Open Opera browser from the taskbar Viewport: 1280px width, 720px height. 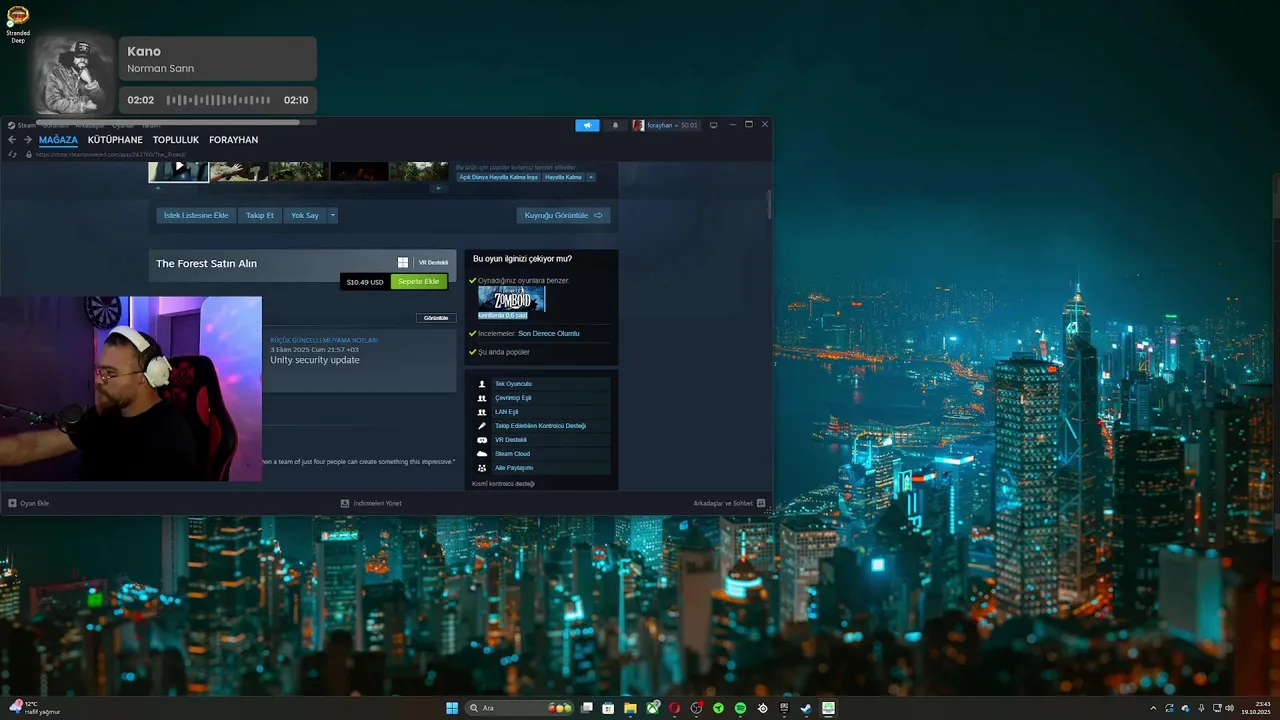pos(675,708)
